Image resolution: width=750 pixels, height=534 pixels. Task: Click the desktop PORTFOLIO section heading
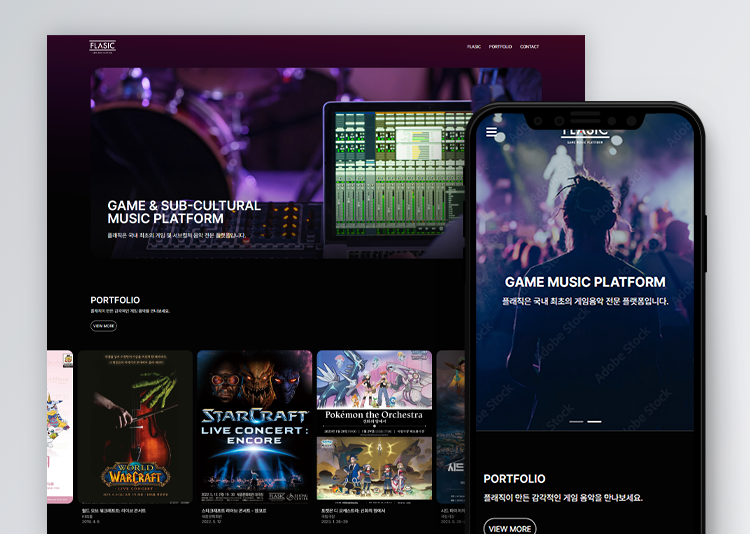click(x=115, y=300)
